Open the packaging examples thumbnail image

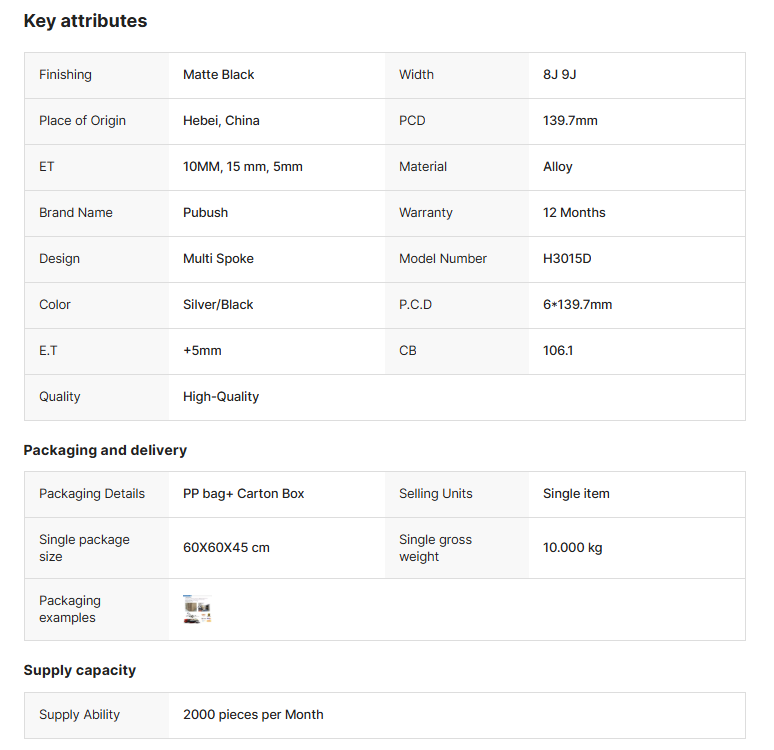[x=197, y=609]
